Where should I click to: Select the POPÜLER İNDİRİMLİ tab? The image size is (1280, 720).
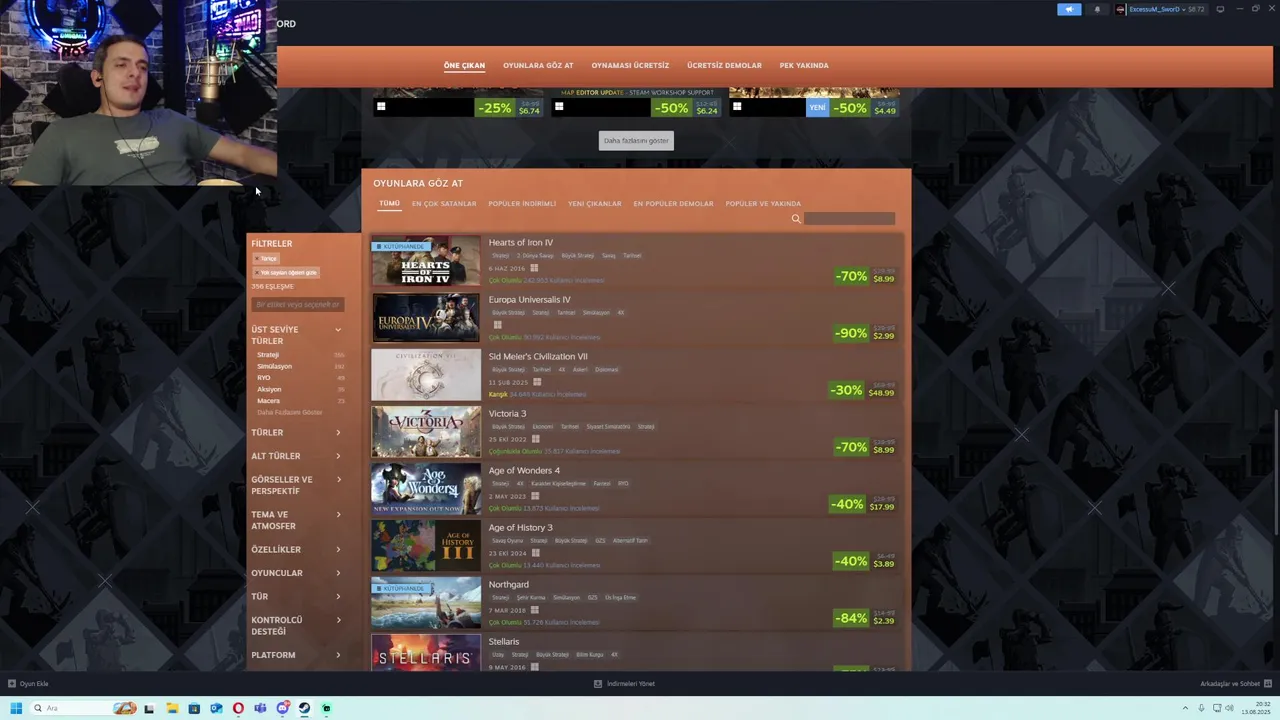[522, 203]
